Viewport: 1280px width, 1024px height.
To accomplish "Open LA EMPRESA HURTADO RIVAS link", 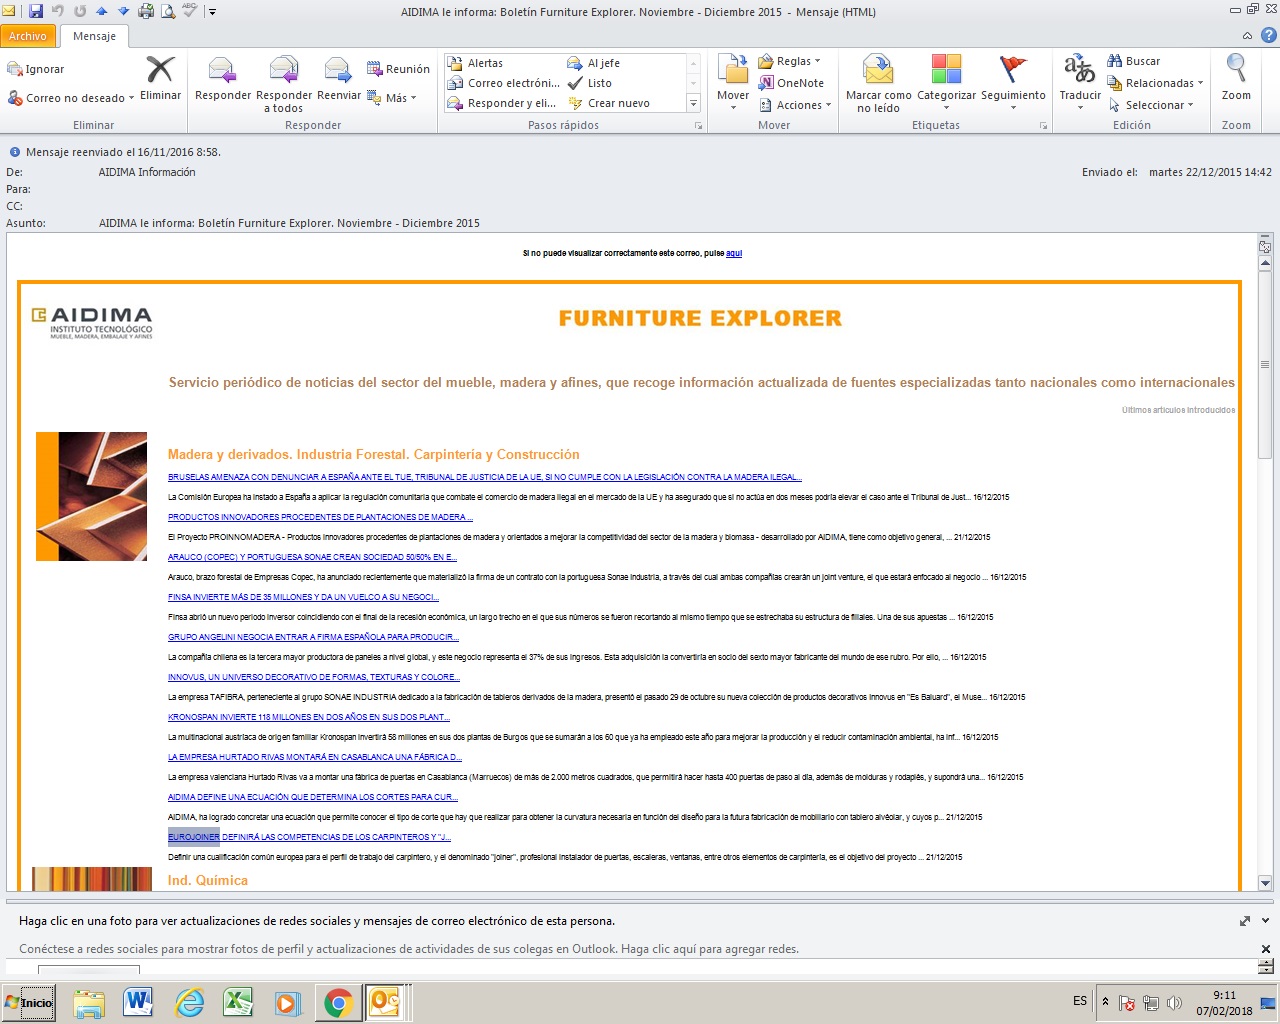I will coord(315,758).
